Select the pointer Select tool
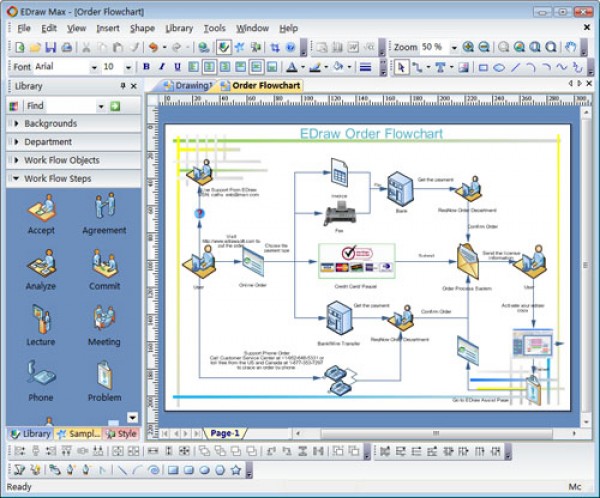This screenshot has width=600, height=498. coord(401,67)
